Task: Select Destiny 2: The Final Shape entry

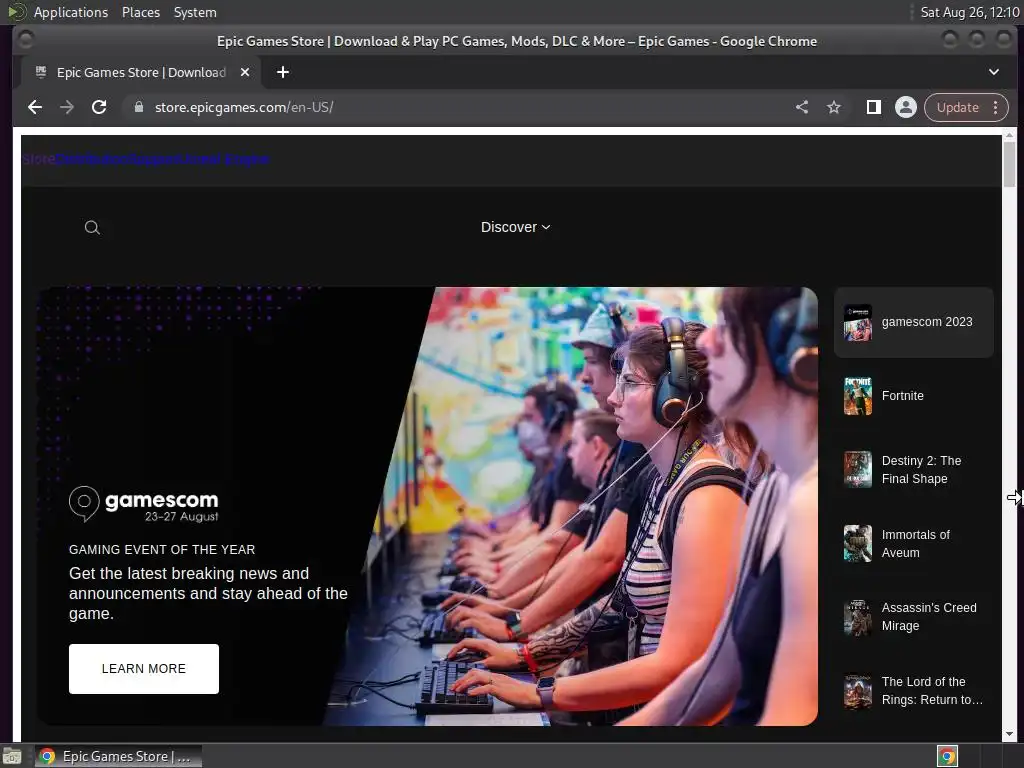Action: point(914,470)
